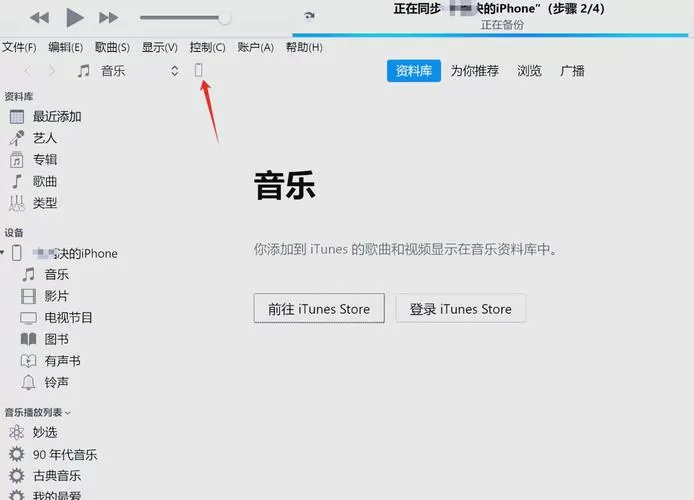Go forward with the right navigation arrow
This screenshot has width=694, height=500.
52,71
